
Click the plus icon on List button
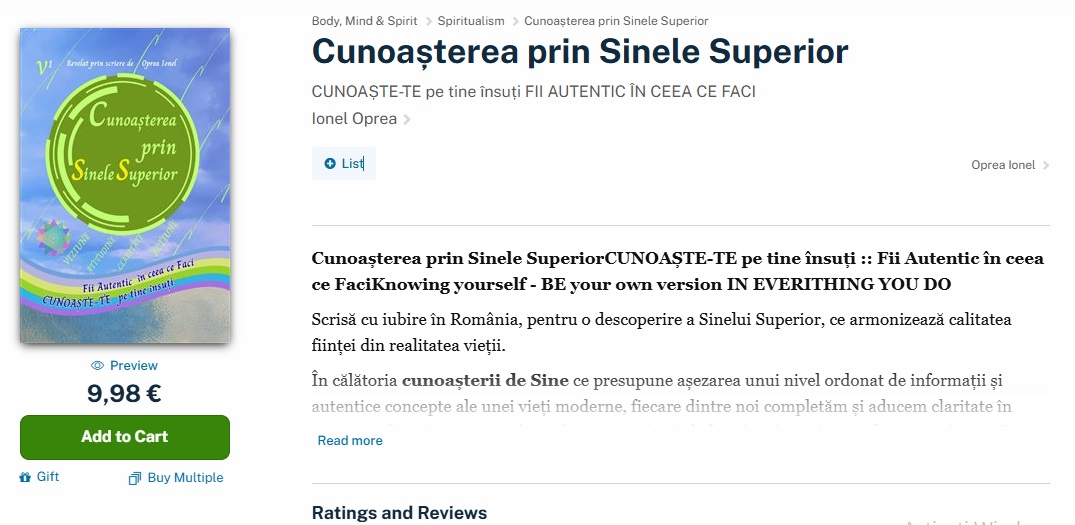click(330, 164)
